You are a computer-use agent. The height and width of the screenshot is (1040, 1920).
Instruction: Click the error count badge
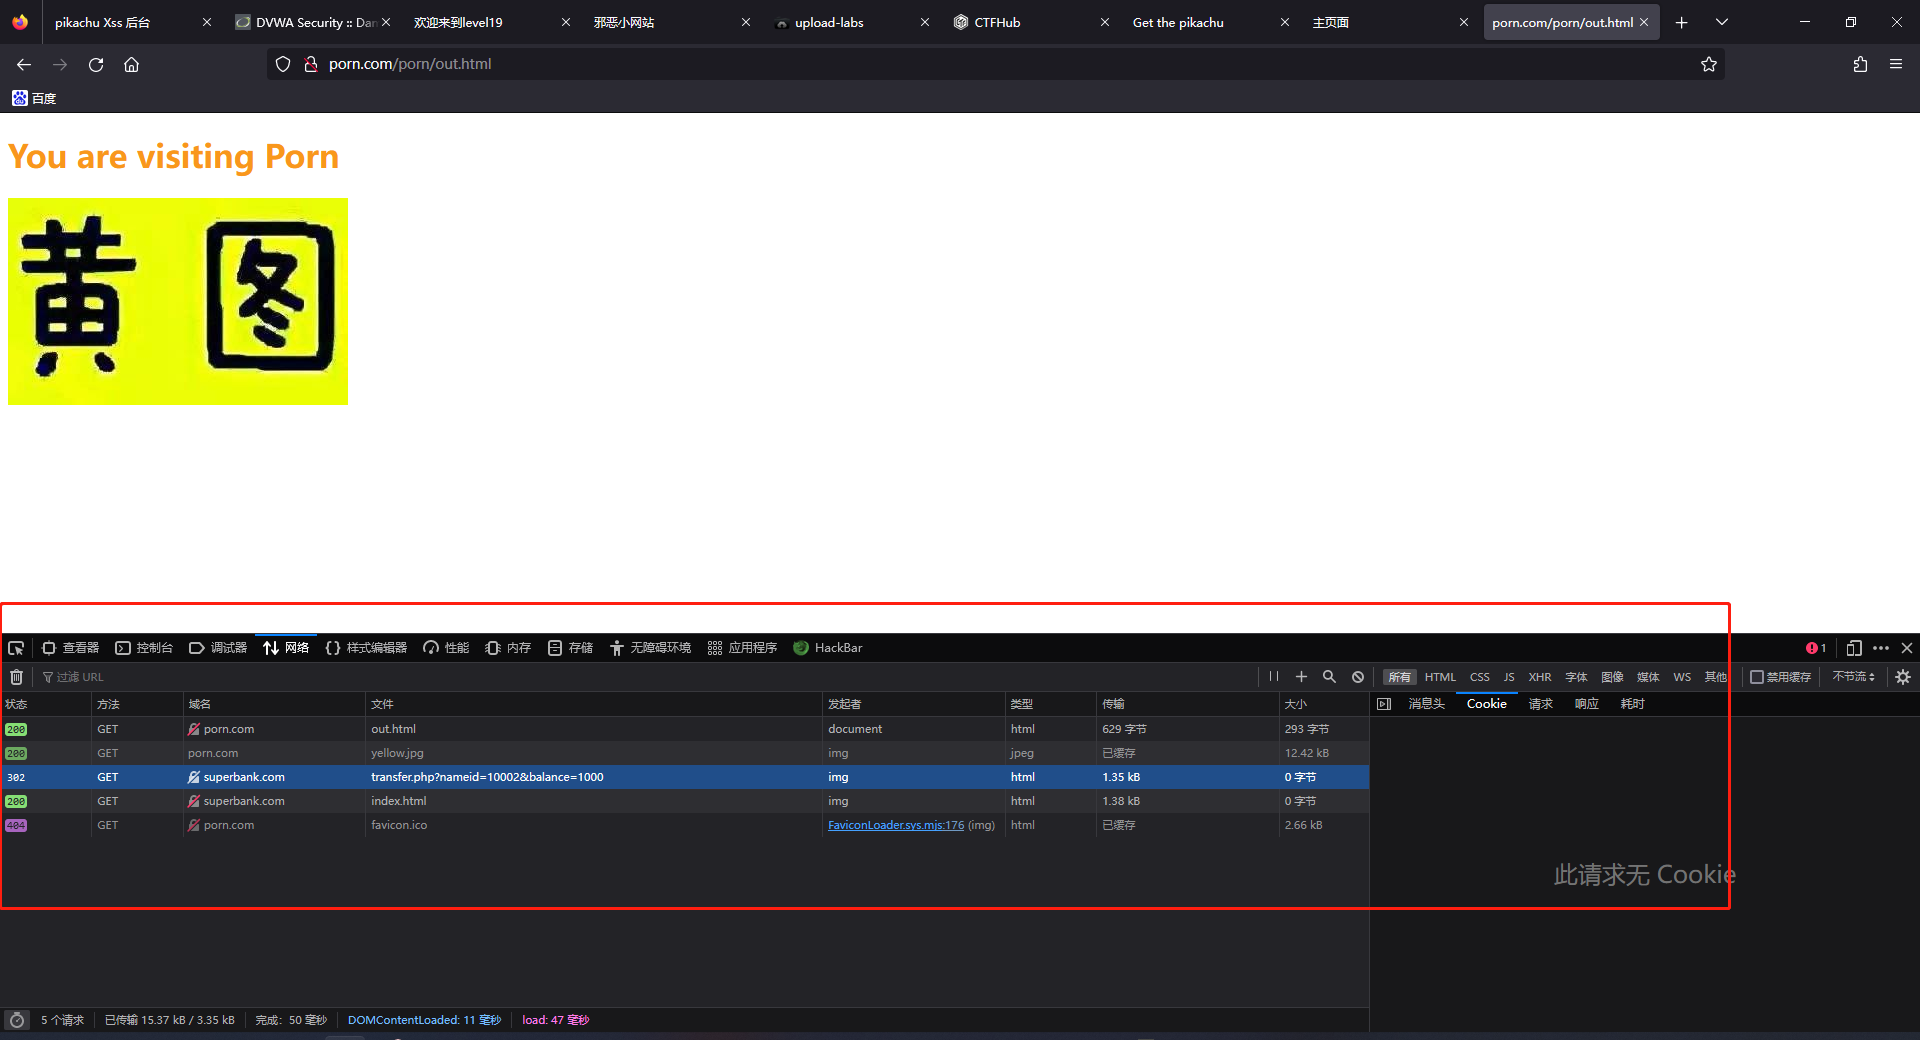[x=1816, y=648]
